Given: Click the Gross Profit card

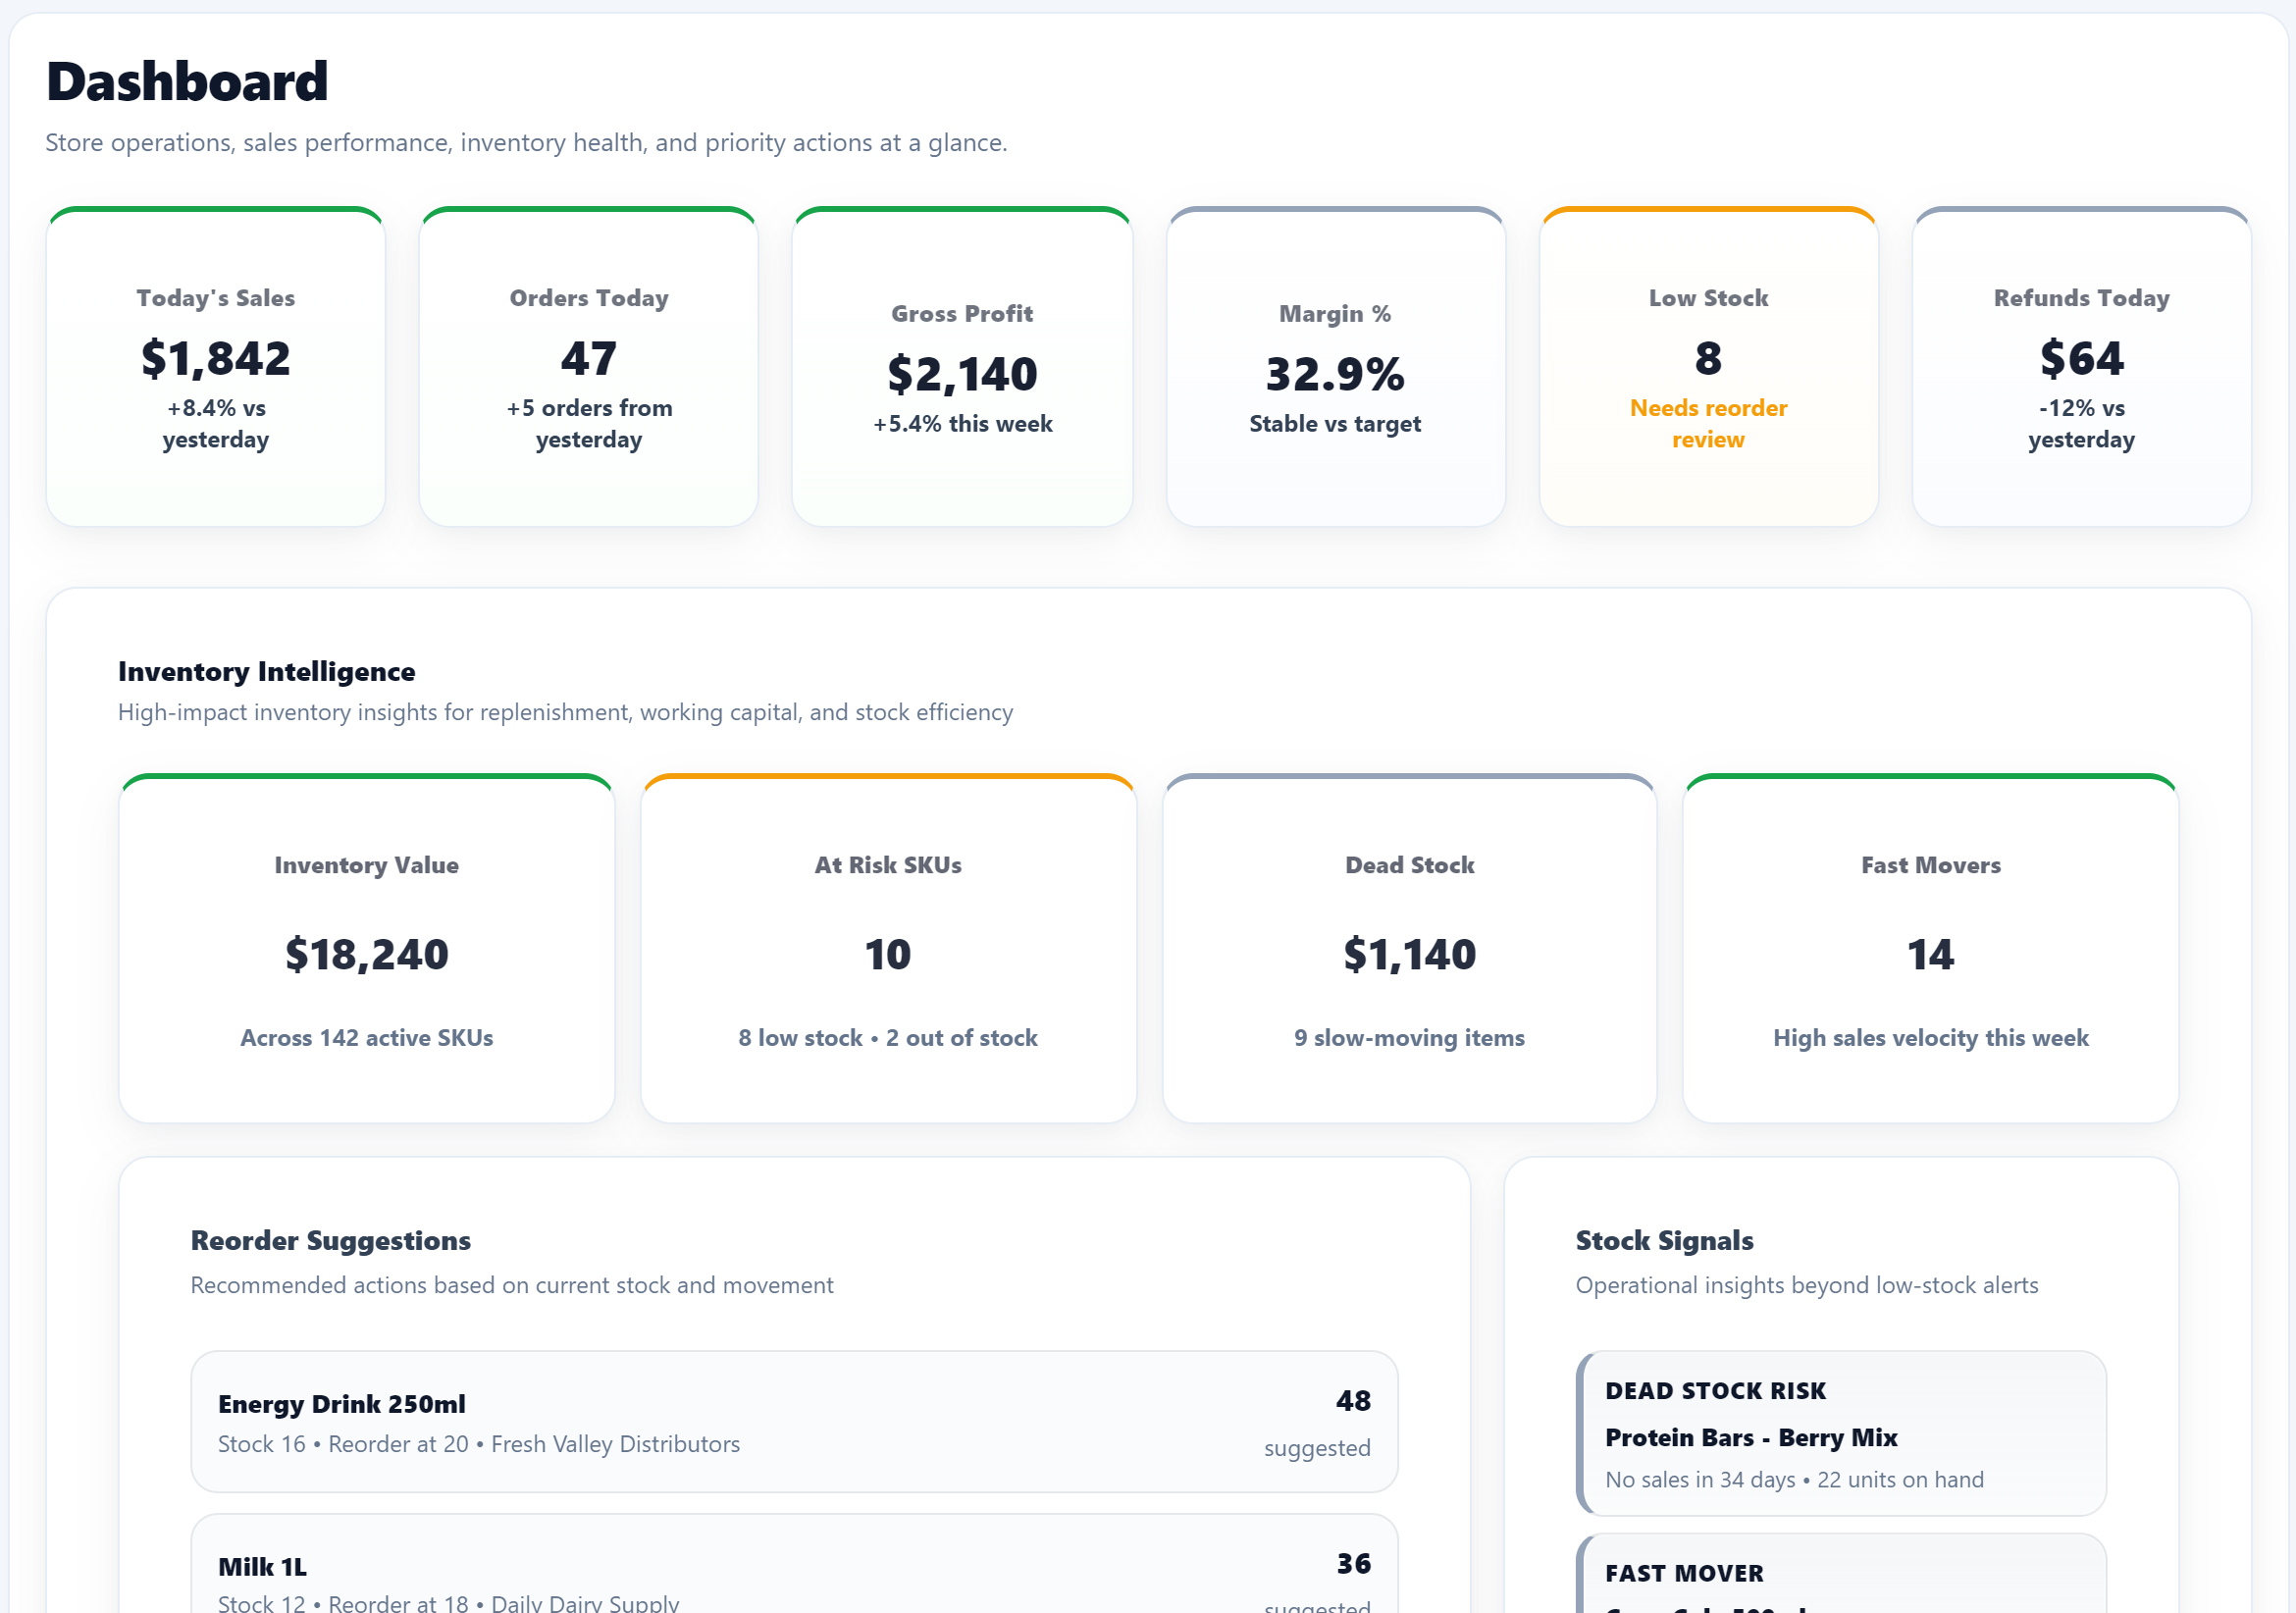Looking at the screenshot, I should coord(962,366).
